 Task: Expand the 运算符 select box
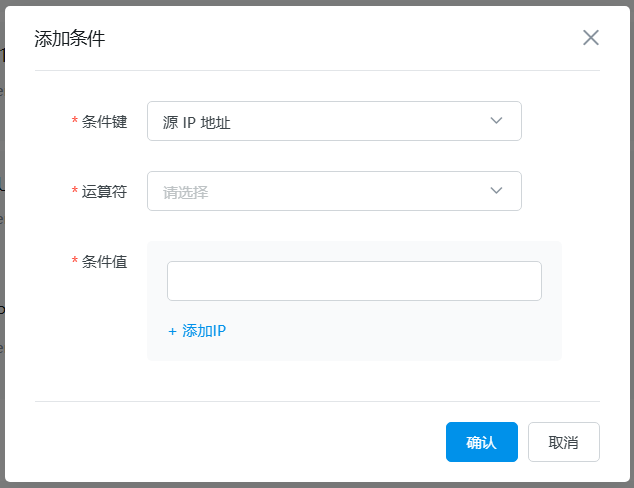(334, 191)
